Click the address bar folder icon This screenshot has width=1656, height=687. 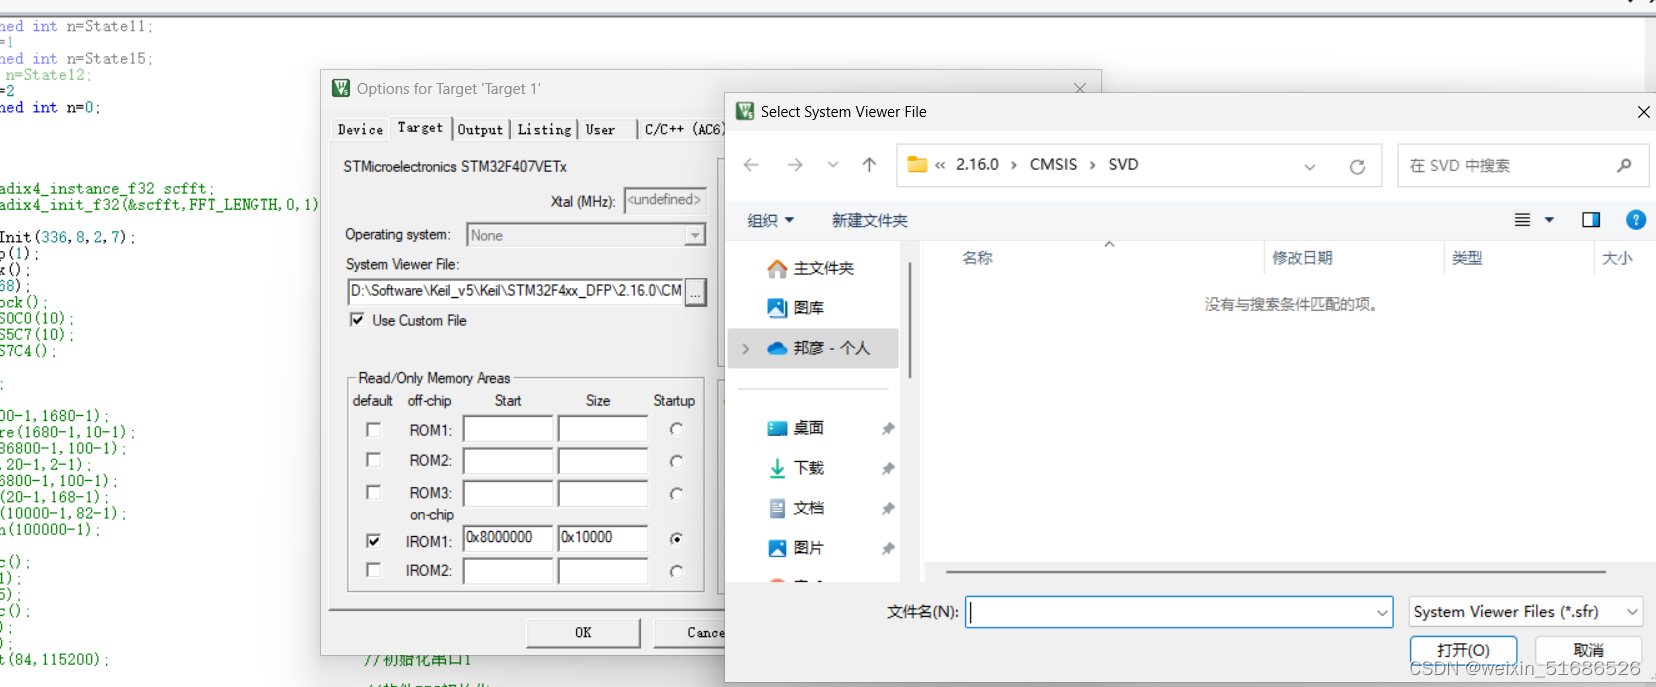(x=917, y=165)
